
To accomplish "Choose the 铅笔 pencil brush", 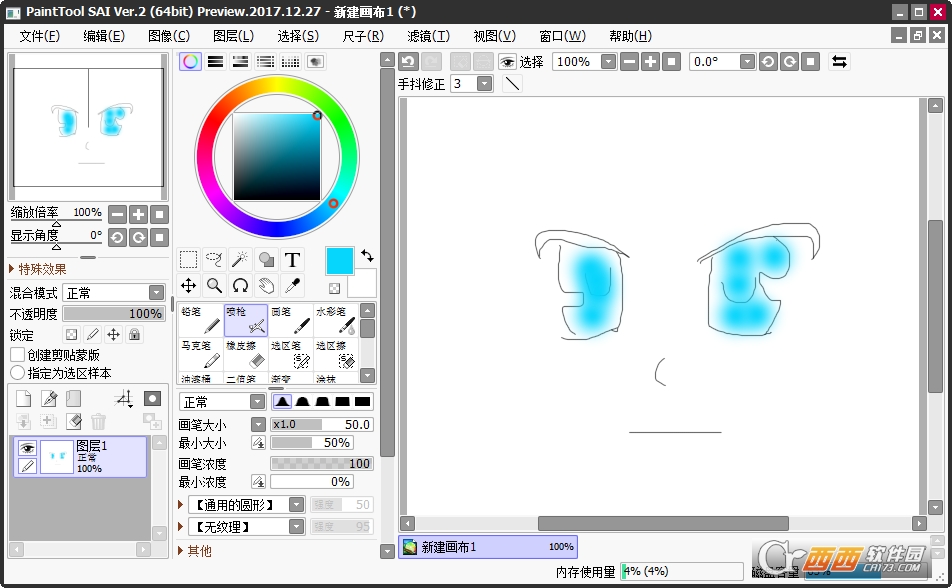I will tap(201, 320).
